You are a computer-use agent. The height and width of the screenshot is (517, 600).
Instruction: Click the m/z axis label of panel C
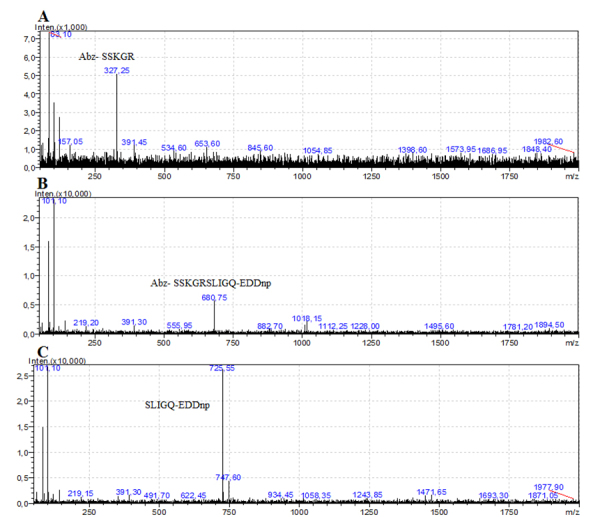point(572,512)
